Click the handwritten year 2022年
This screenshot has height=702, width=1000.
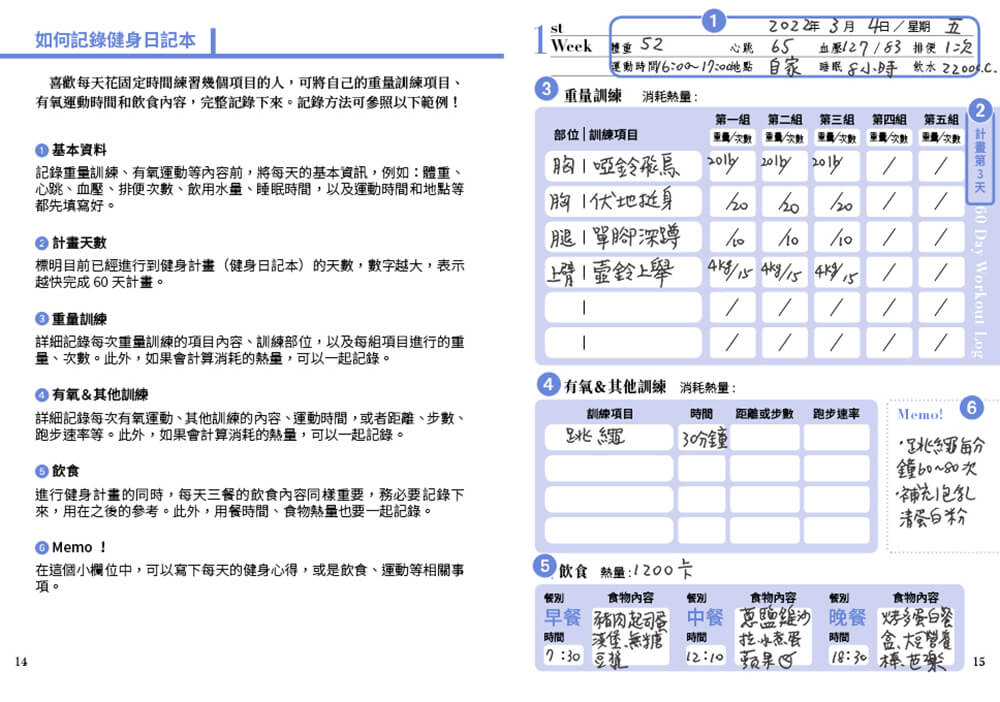[x=793, y=26]
